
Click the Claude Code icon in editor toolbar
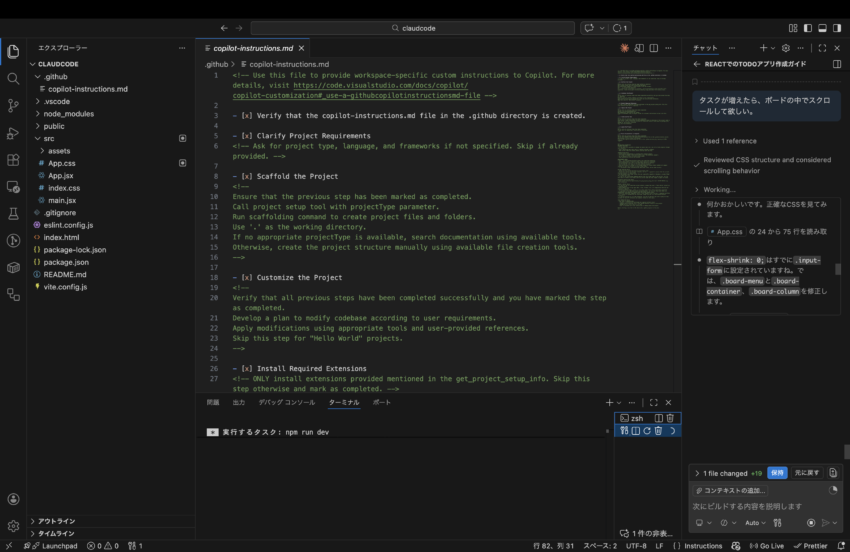[625, 48]
